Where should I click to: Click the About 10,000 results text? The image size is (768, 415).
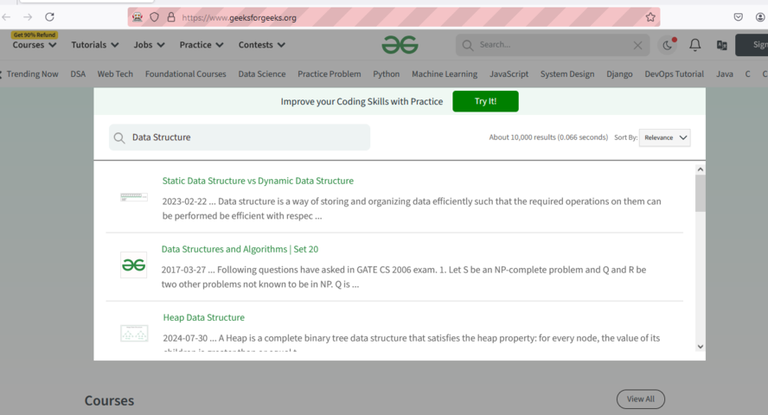549,138
